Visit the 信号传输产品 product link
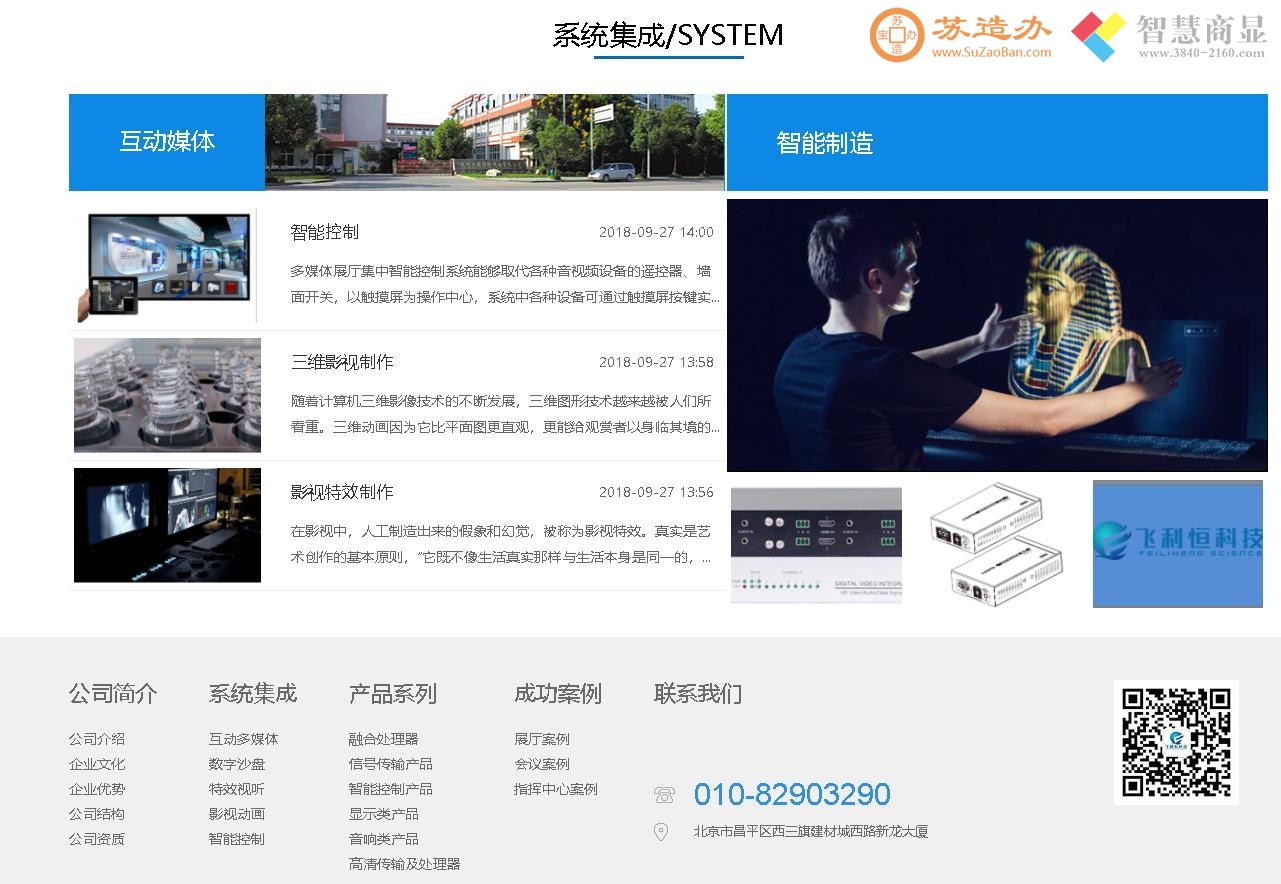The image size is (1281, 884). pyautogui.click(x=391, y=764)
